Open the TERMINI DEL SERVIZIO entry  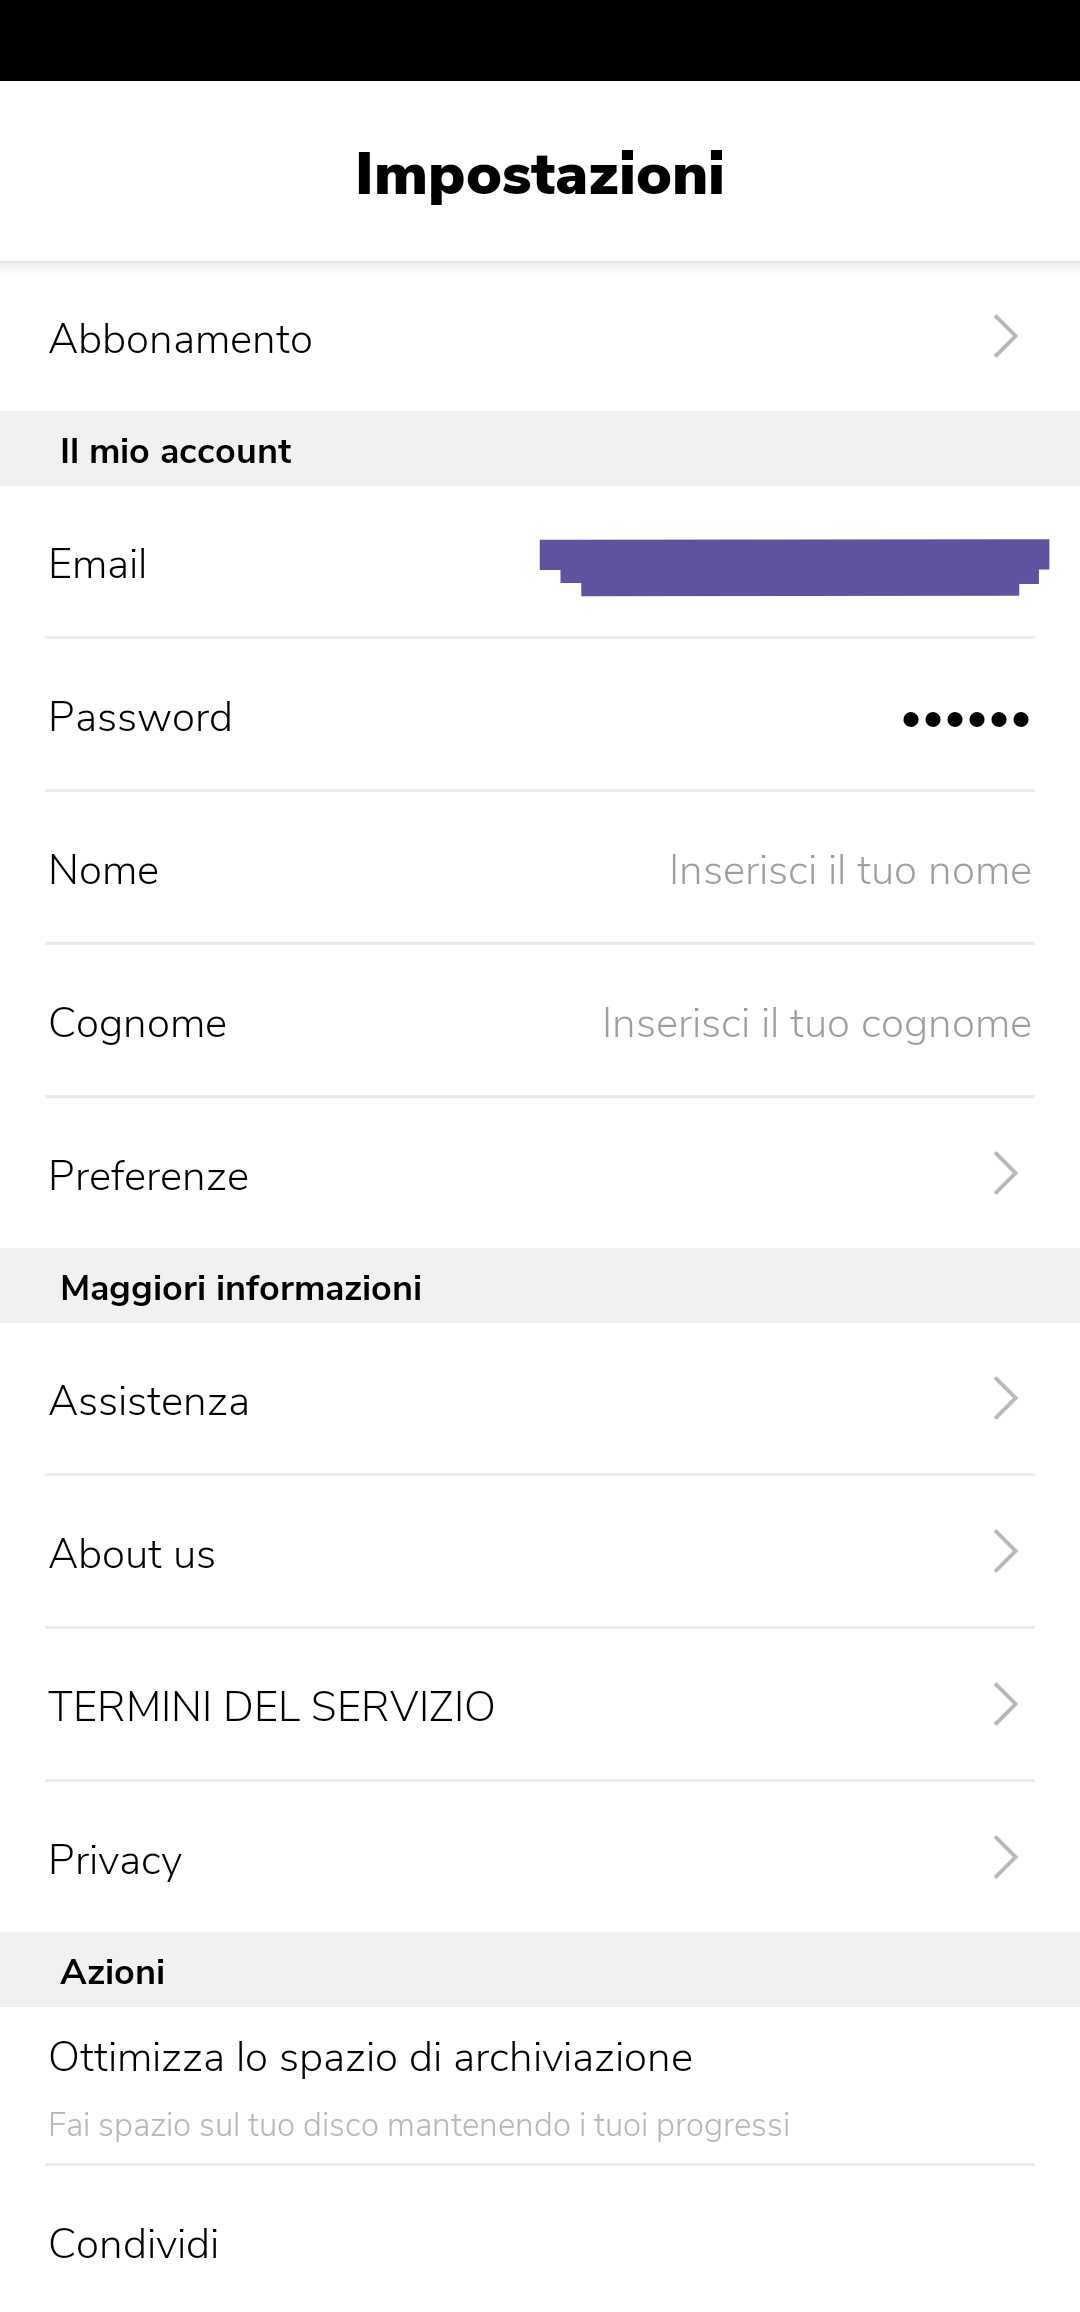[540, 1705]
